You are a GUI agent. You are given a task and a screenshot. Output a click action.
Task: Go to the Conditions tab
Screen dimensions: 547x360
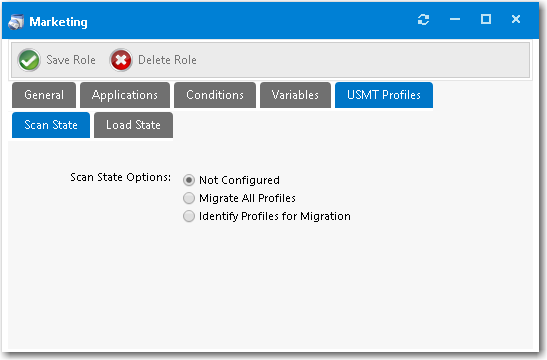pyautogui.click(x=215, y=95)
